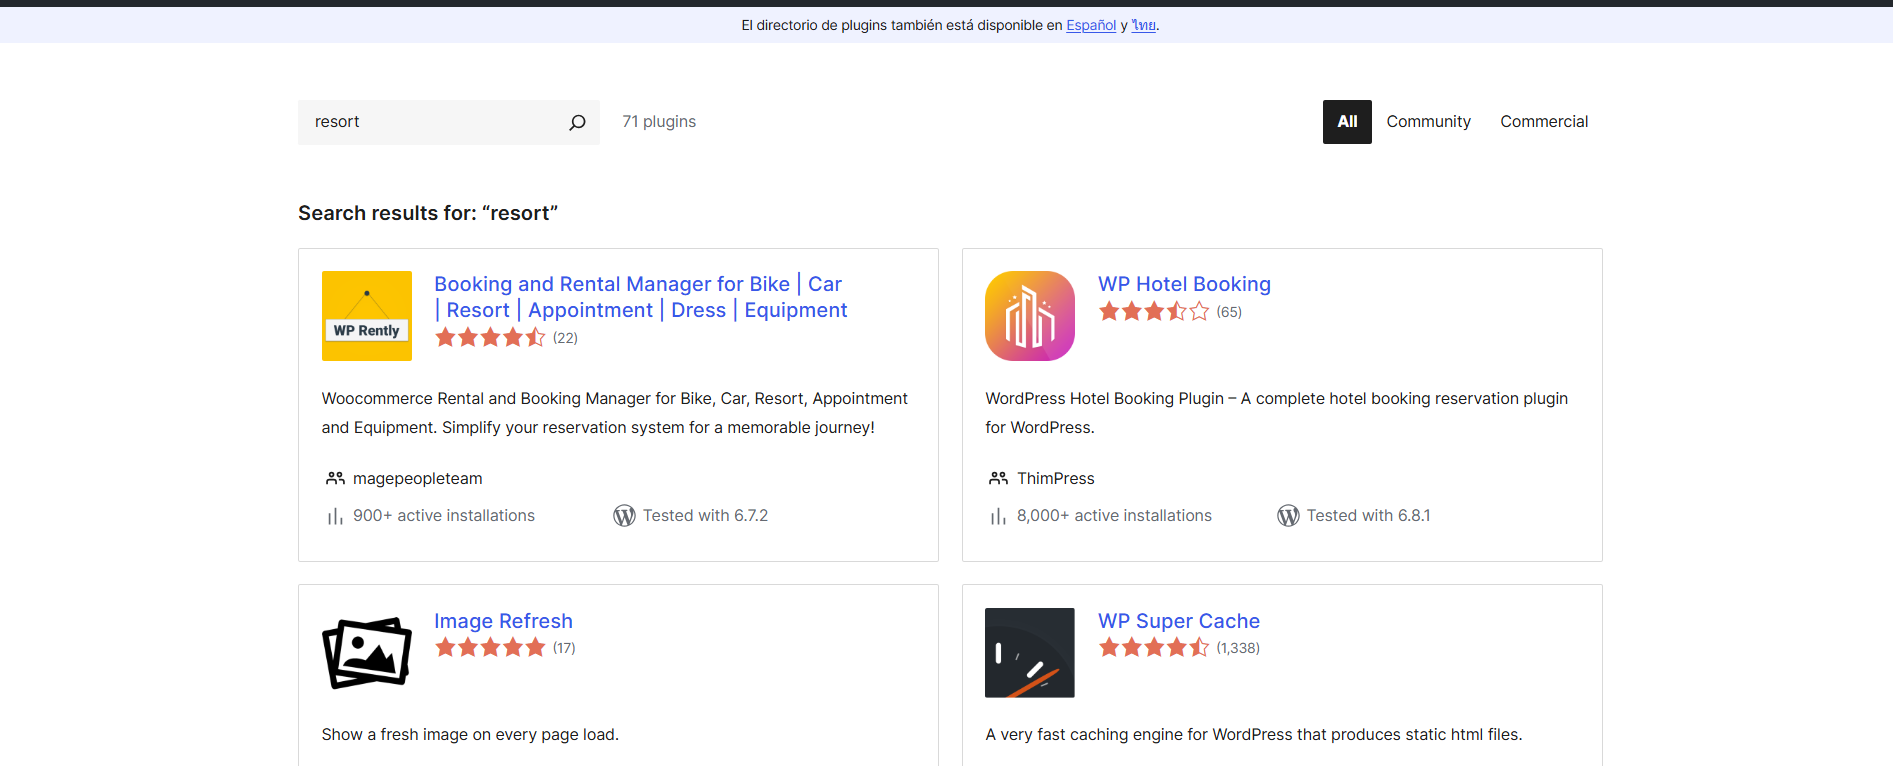Viewport: 1893px width, 766px height.
Task: Click the author icon beside ThimPress
Action: pyautogui.click(x=998, y=478)
